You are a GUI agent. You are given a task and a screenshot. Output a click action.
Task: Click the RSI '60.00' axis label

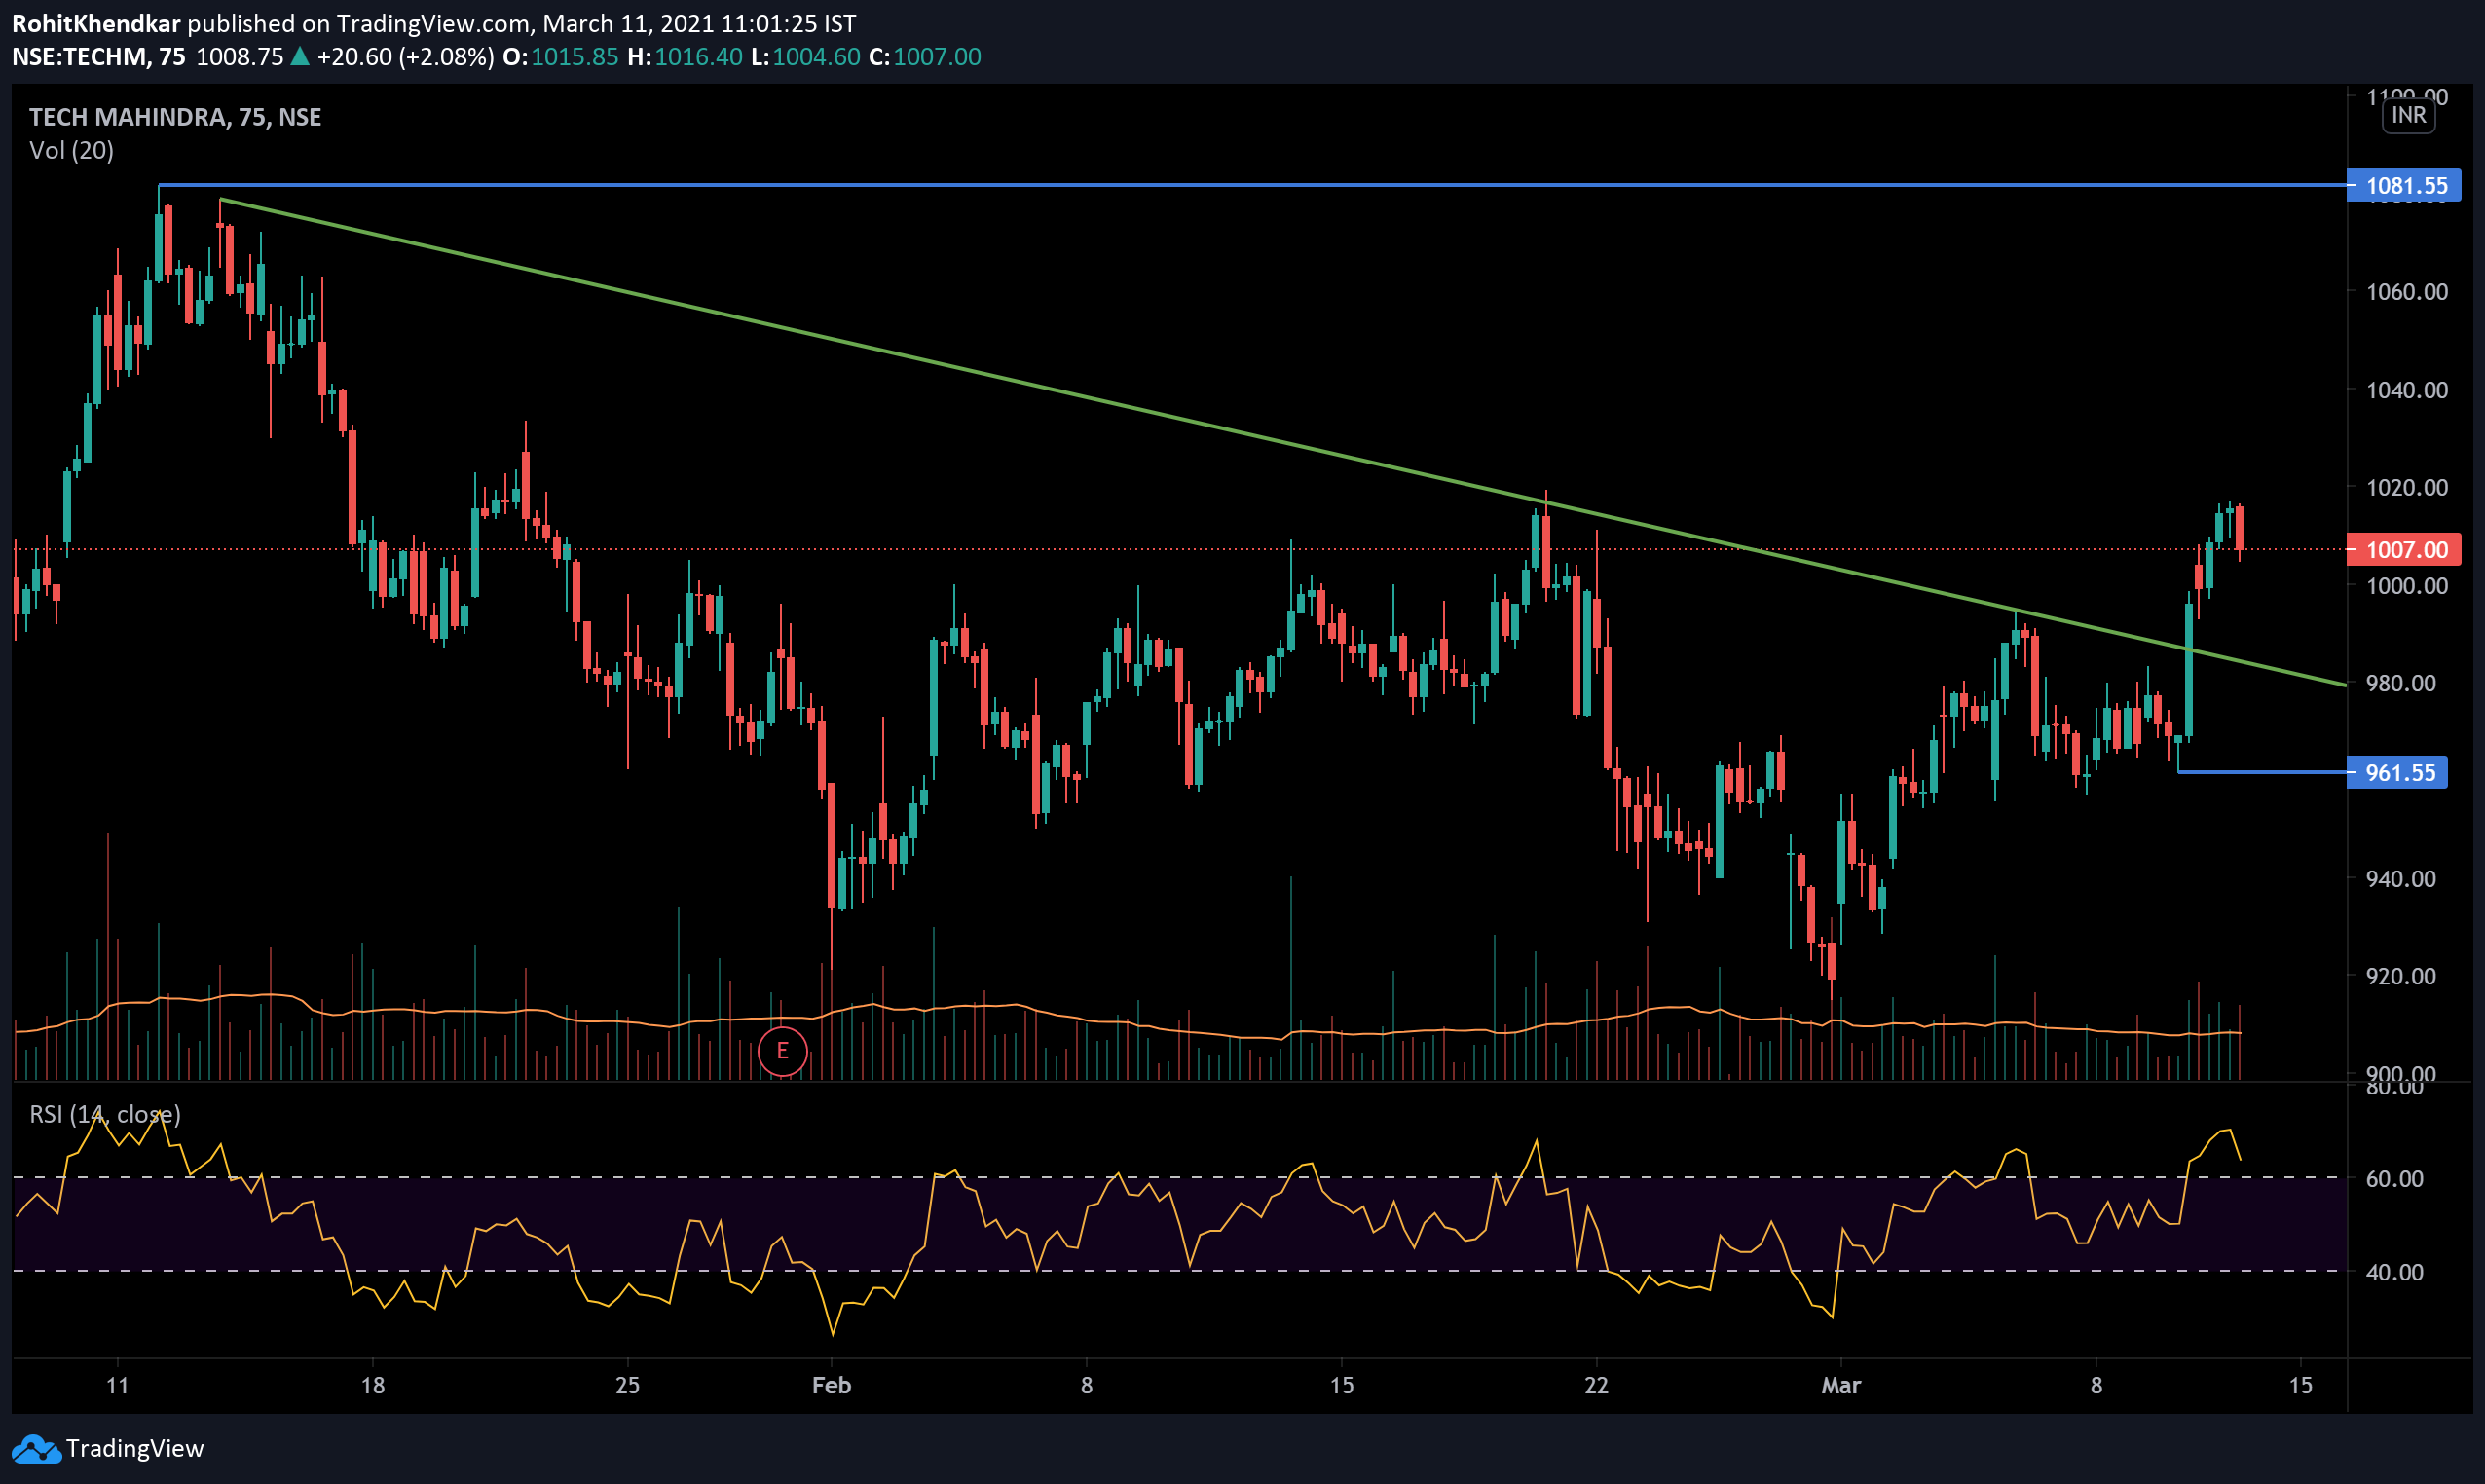point(2395,1179)
